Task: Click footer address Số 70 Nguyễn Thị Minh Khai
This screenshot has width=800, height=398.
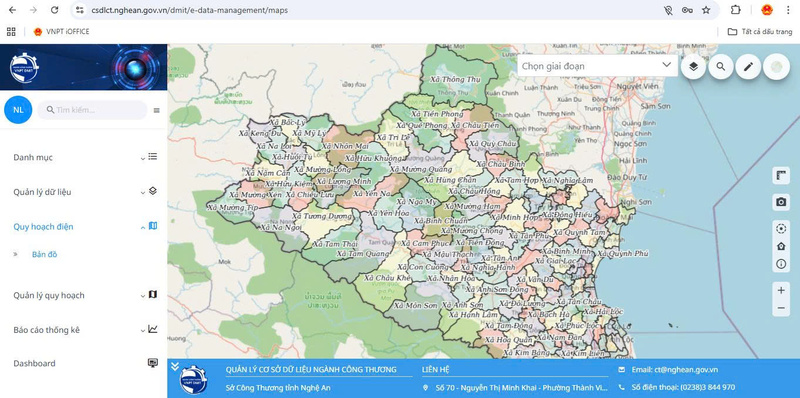Action: [521, 388]
